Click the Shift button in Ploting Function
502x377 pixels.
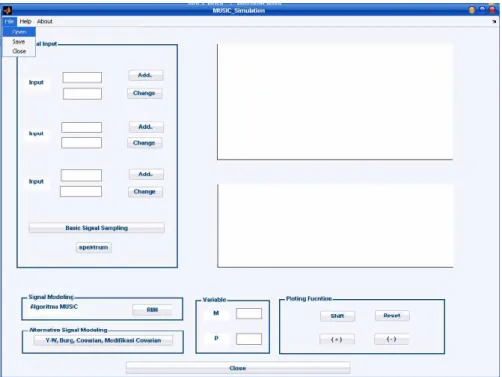pyautogui.click(x=337, y=316)
